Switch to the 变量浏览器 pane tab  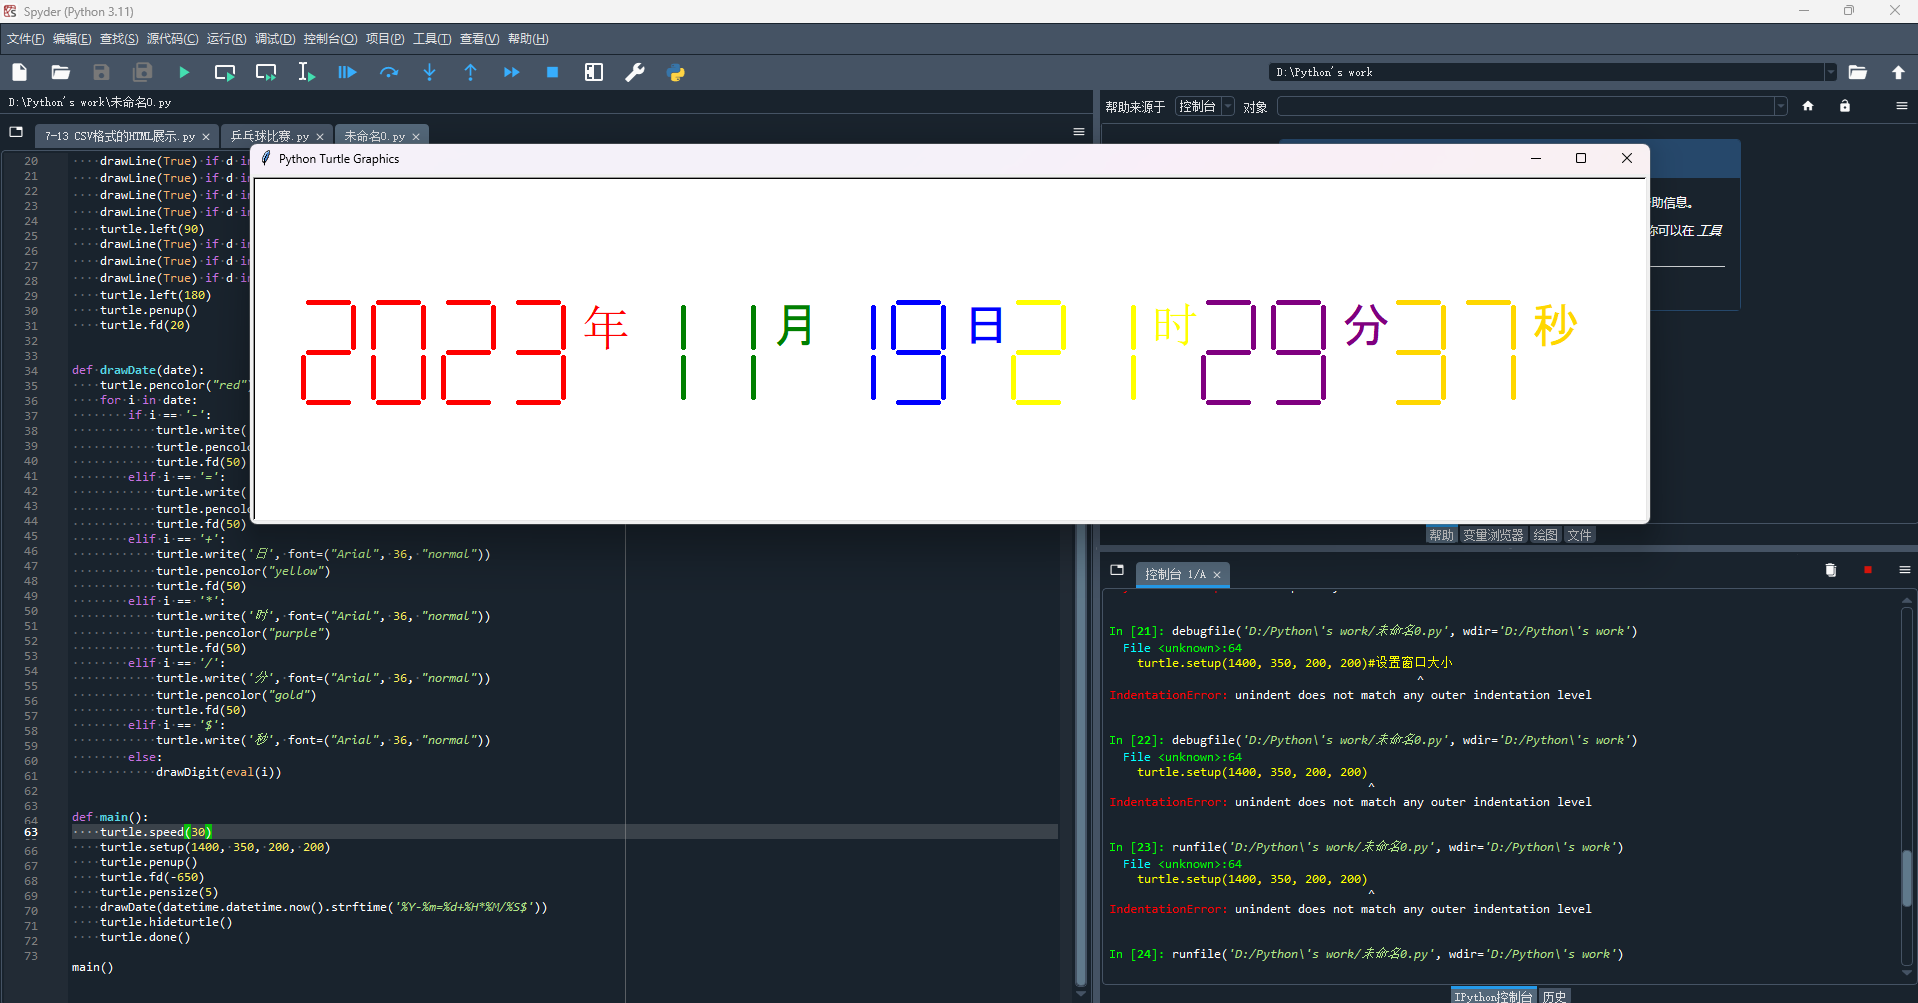(1493, 535)
